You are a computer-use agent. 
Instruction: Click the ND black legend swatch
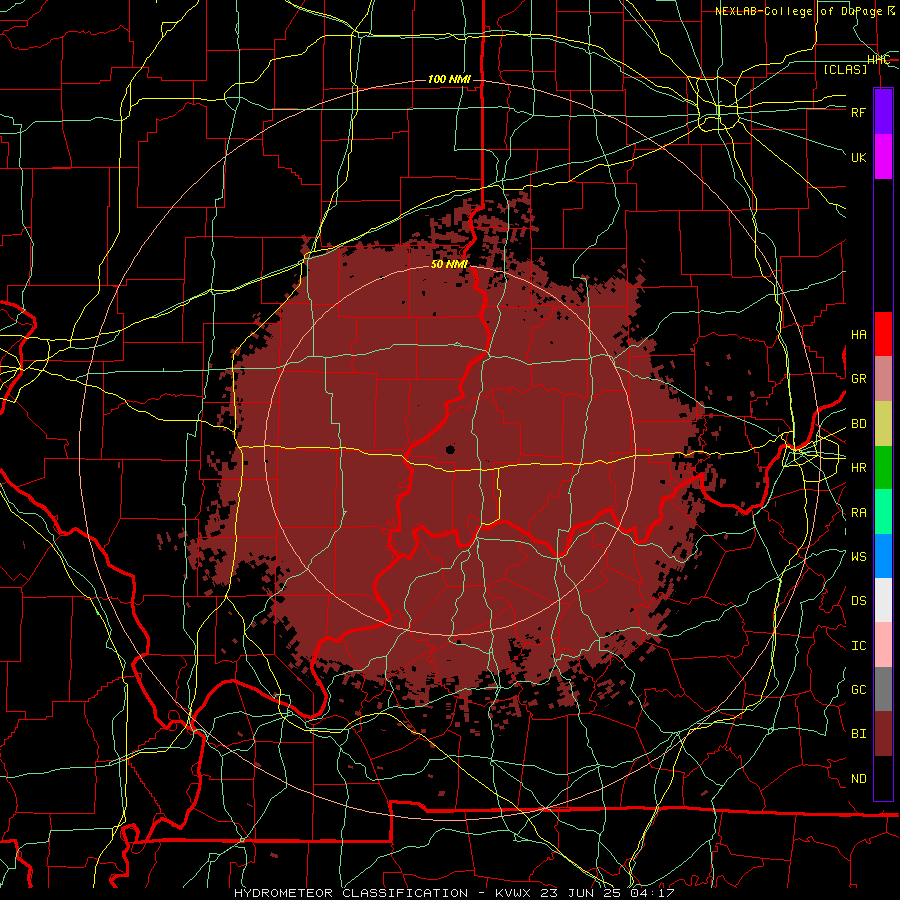tap(883, 778)
